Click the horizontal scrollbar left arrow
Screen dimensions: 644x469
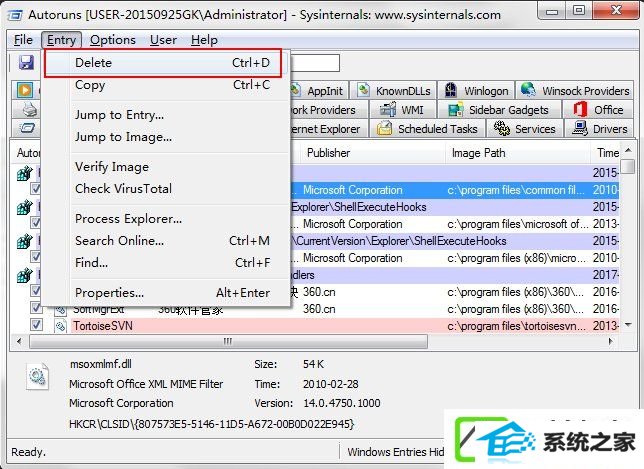19,341
